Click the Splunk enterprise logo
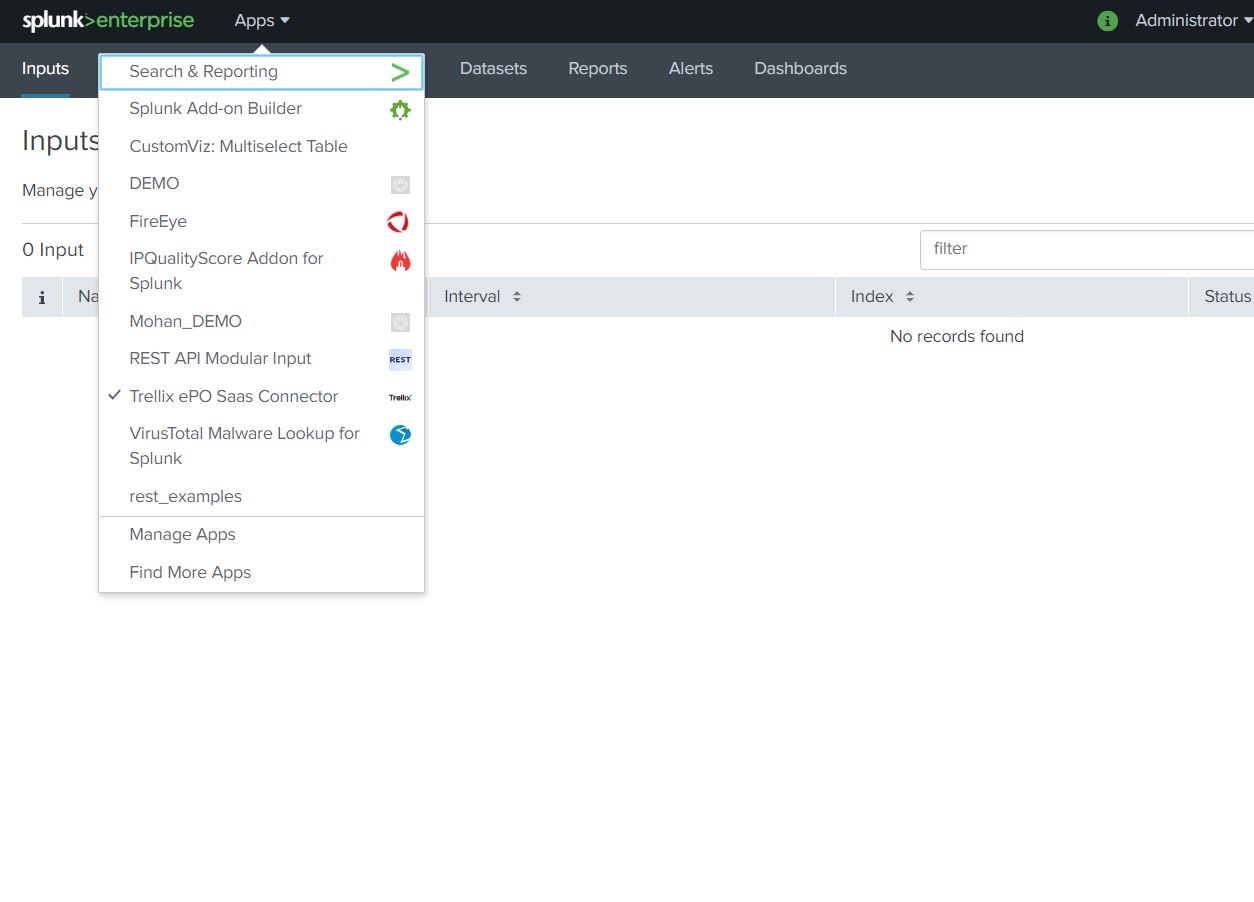Viewport: 1254px width, 902px height. tap(108, 20)
